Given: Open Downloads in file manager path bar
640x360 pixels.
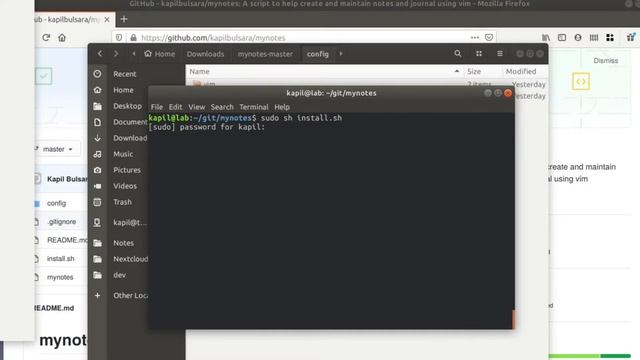Looking at the screenshot, I should pyautogui.click(x=205, y=54).
